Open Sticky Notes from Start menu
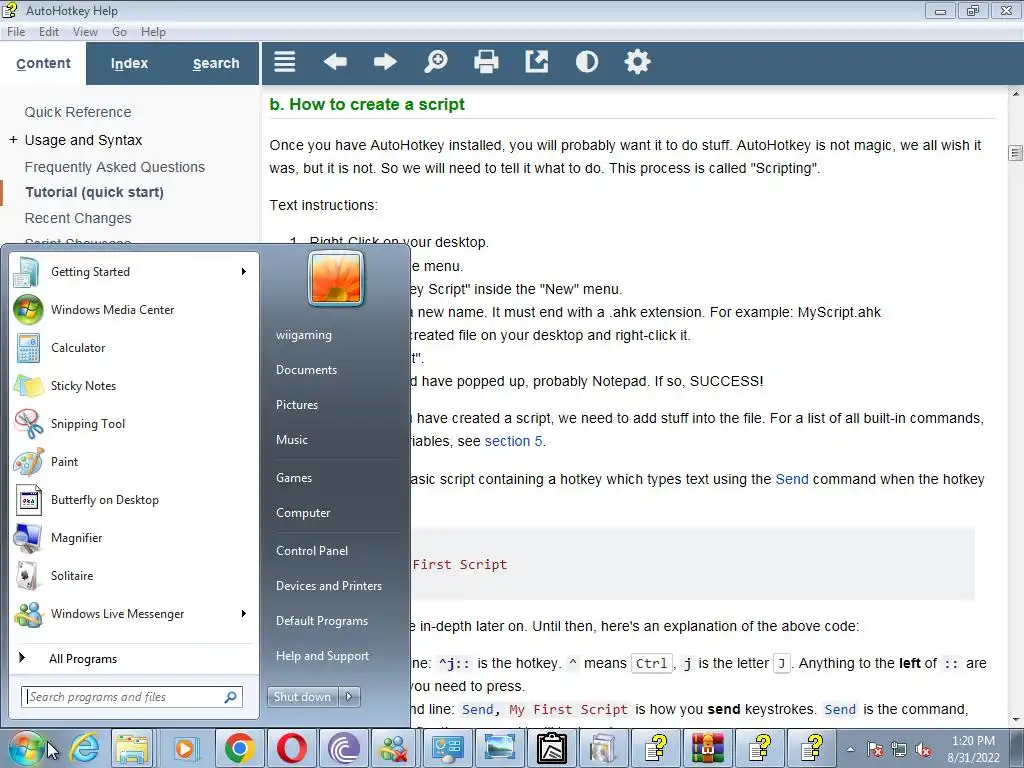The image size is (1024, 768). click(x=133, y=385)
